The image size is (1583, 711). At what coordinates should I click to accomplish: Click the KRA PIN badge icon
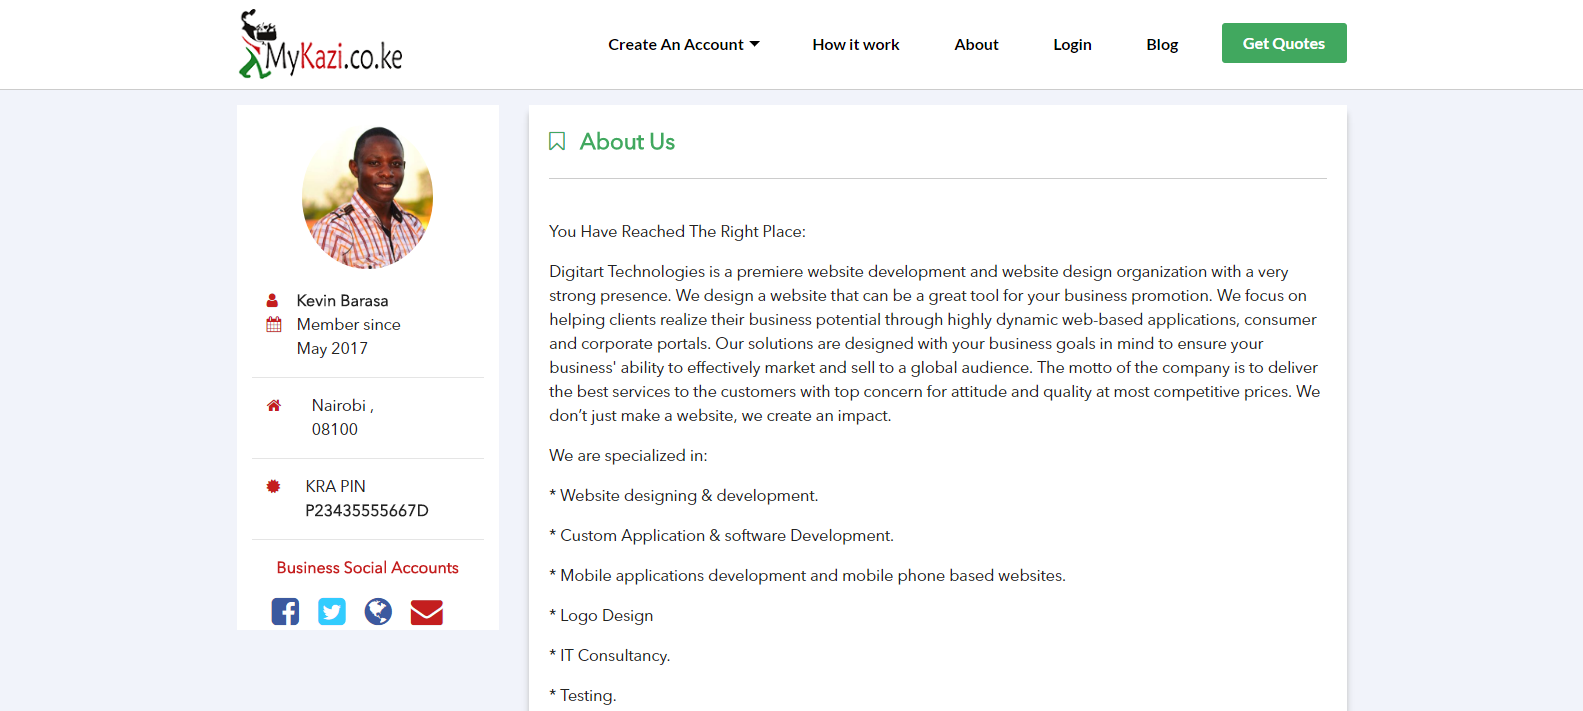coord(273,486)
